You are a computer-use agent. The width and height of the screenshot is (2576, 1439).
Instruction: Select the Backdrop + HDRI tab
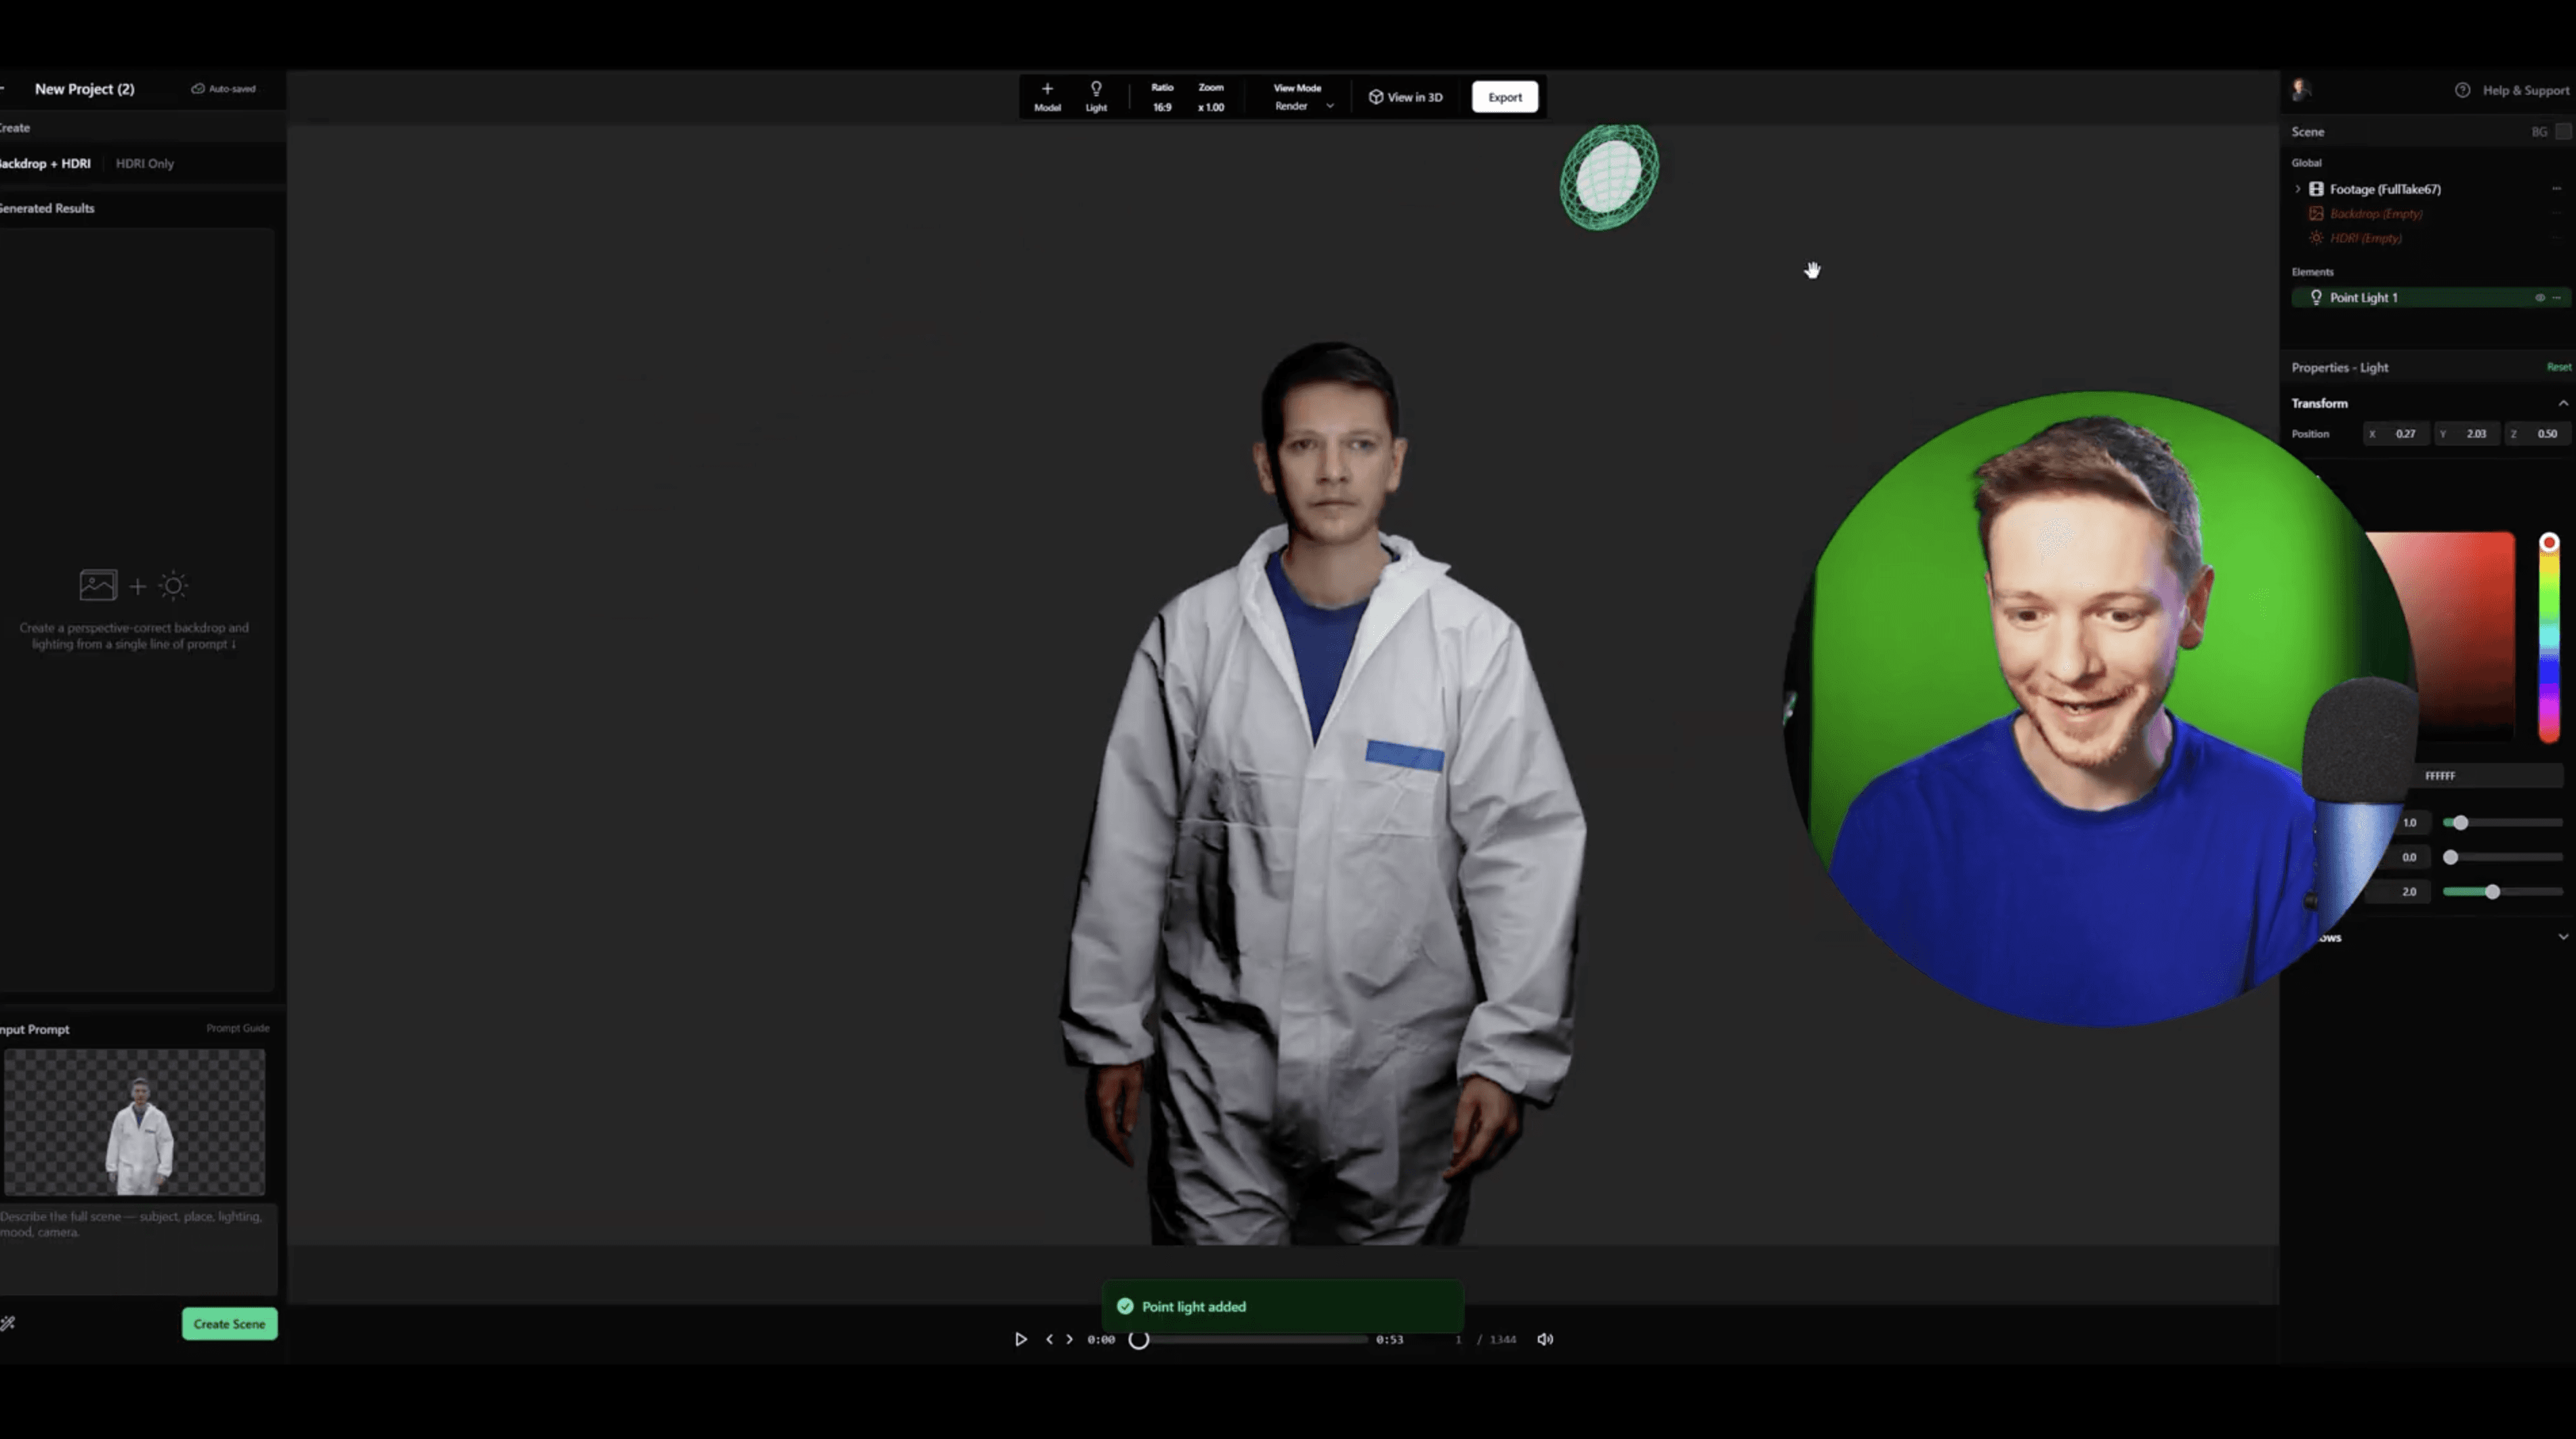click(45, 163)
